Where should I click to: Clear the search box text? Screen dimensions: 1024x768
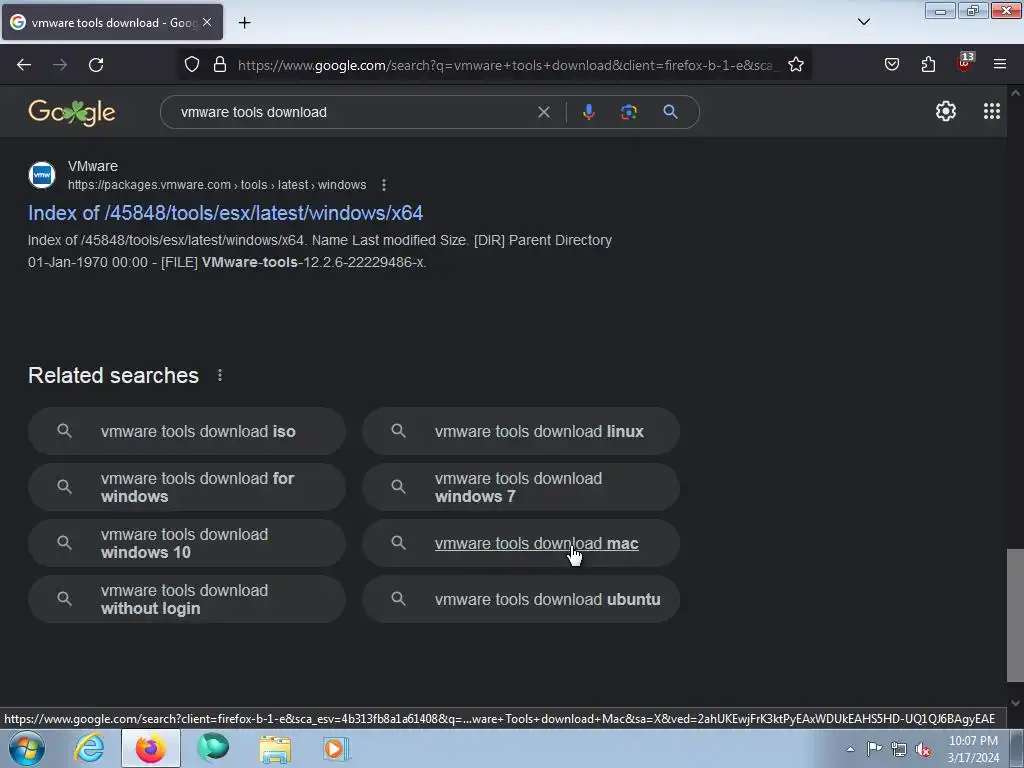point(543,112)
